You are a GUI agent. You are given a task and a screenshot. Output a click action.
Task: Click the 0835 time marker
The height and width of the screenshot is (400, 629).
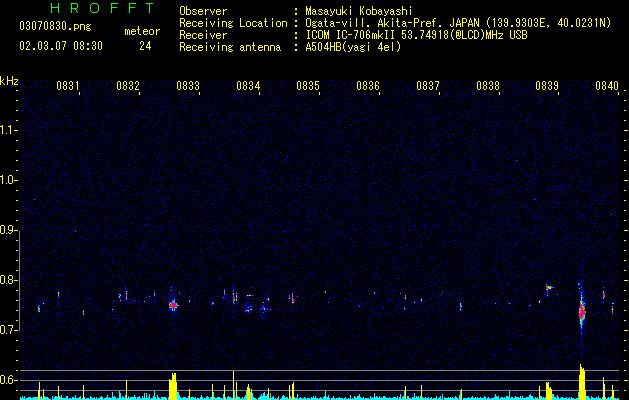pos(308,86)
